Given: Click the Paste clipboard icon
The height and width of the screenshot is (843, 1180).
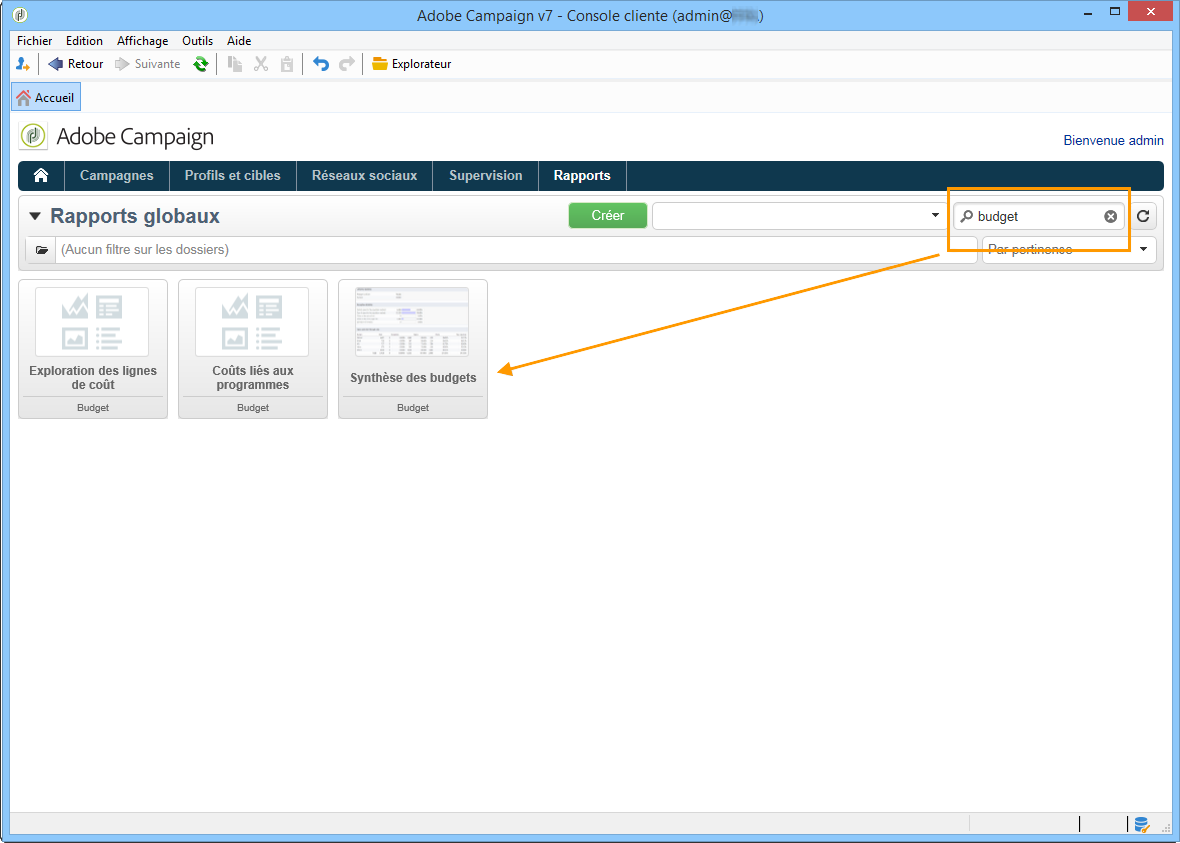Looking at the screenshot, I should [x=287, y=64].
